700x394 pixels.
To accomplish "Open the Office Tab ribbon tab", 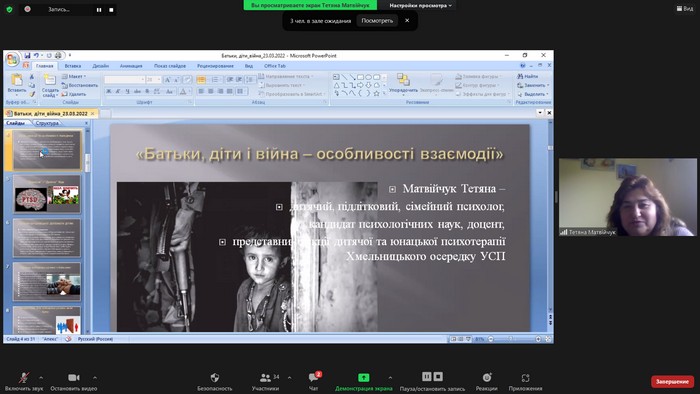I will point(275,66).
